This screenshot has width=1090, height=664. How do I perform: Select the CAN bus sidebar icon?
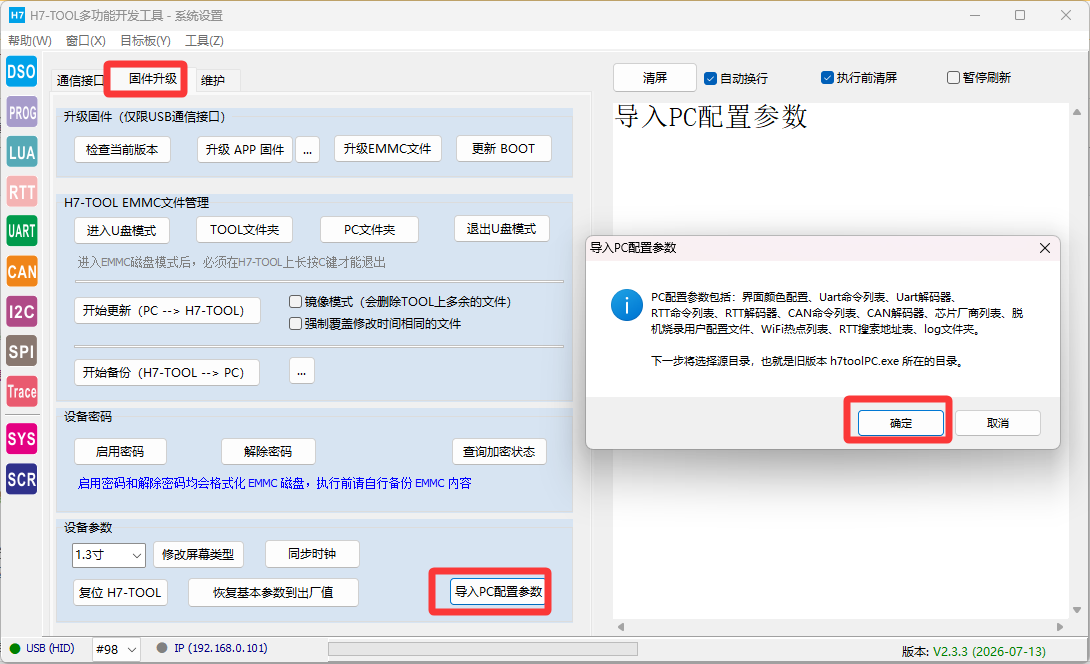(22, 271)
